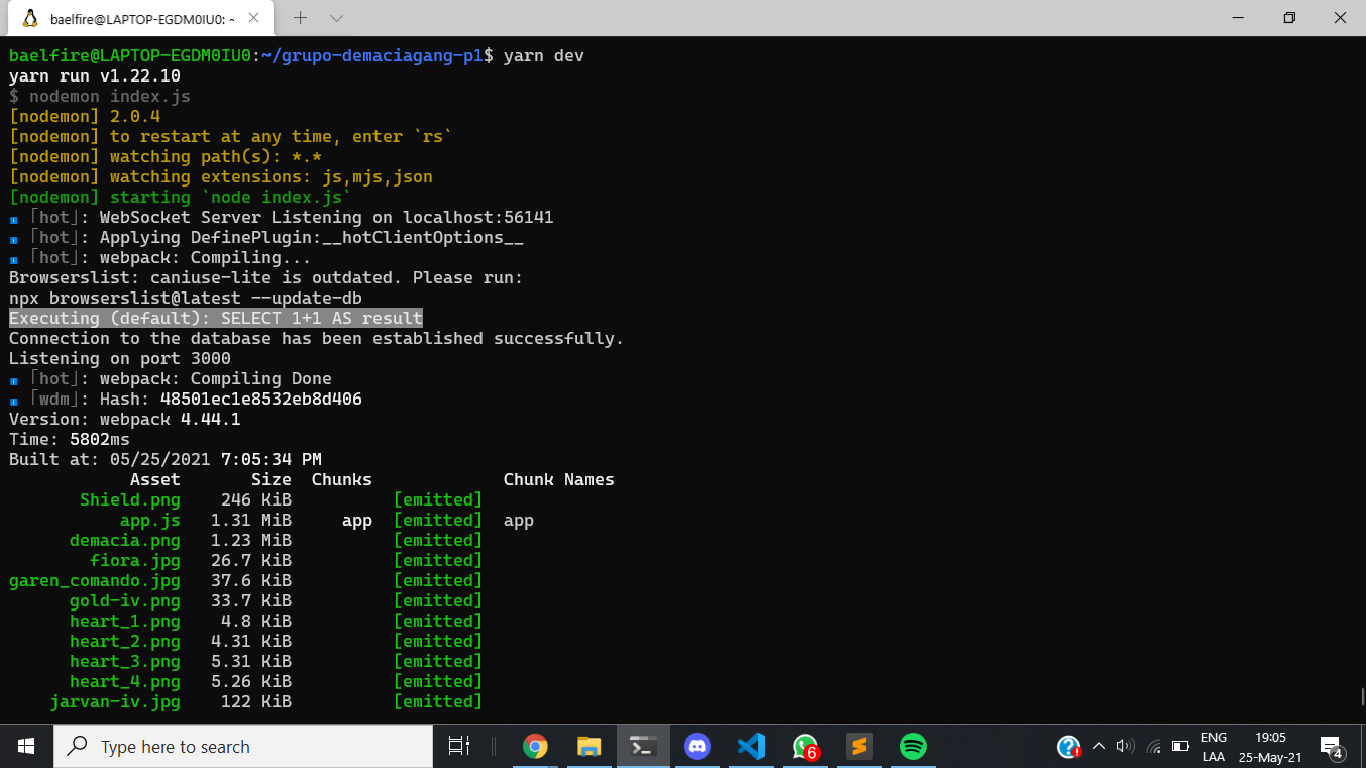The width and height of the screenshot is (1366, 768).
Task: Toggle the Task View
Action: pos(457,746)
